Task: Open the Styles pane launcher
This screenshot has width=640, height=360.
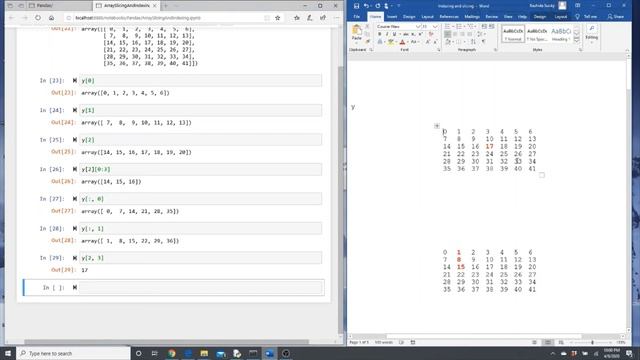Action: coord(580,50)
